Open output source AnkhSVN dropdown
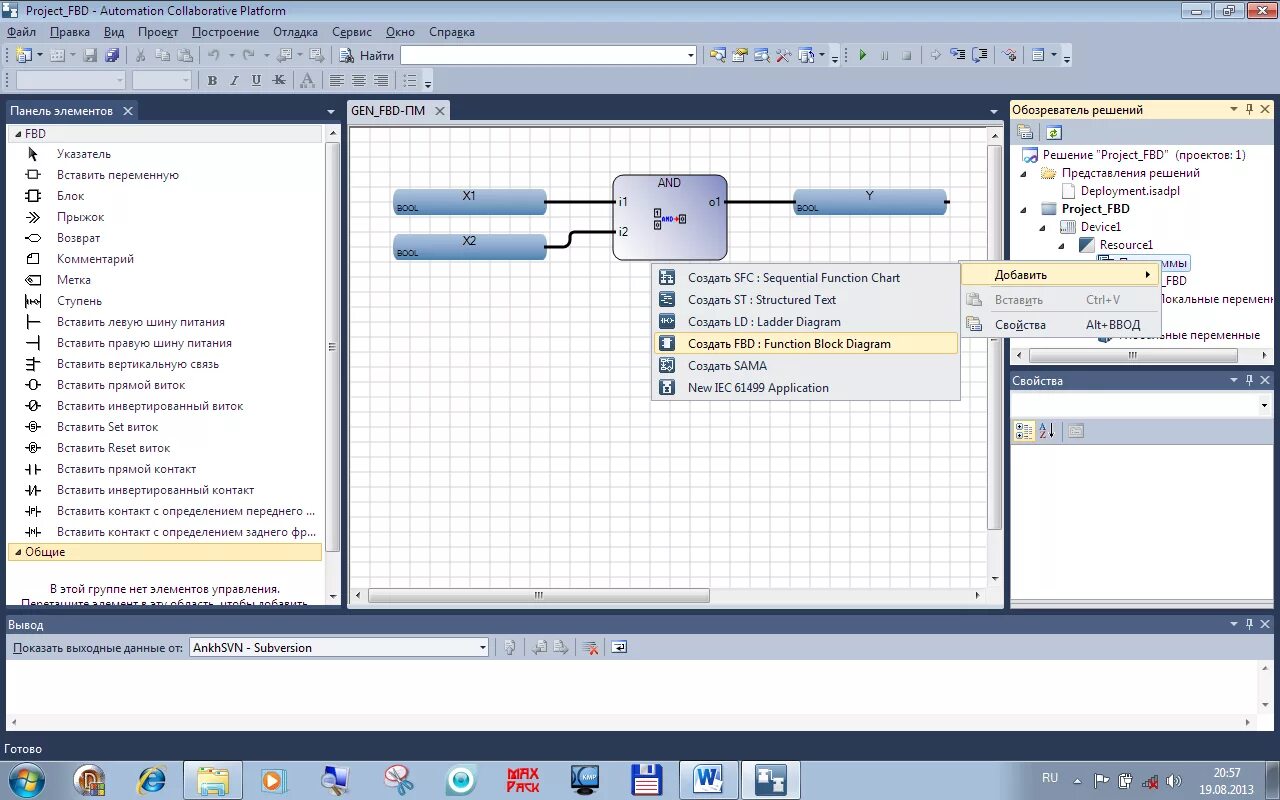 tap(482, 648)
